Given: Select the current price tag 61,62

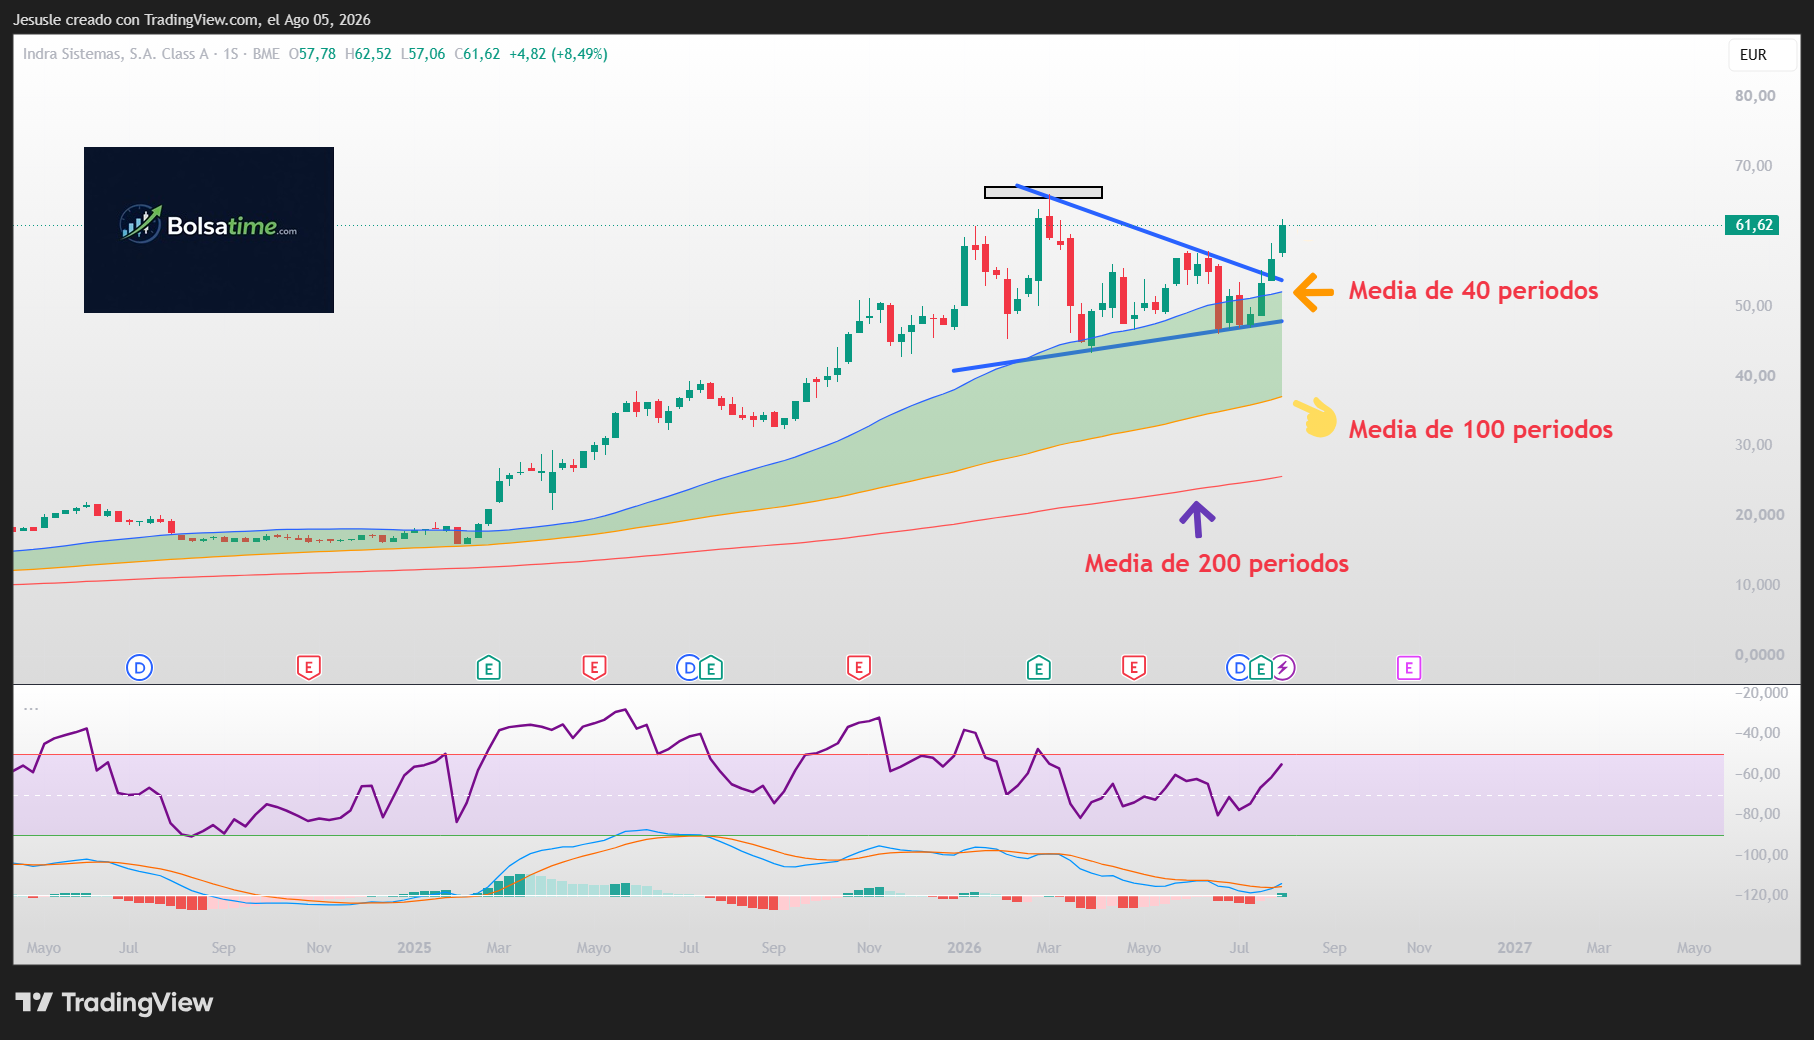Looking at the screenshot, I should pos(1753,225).
